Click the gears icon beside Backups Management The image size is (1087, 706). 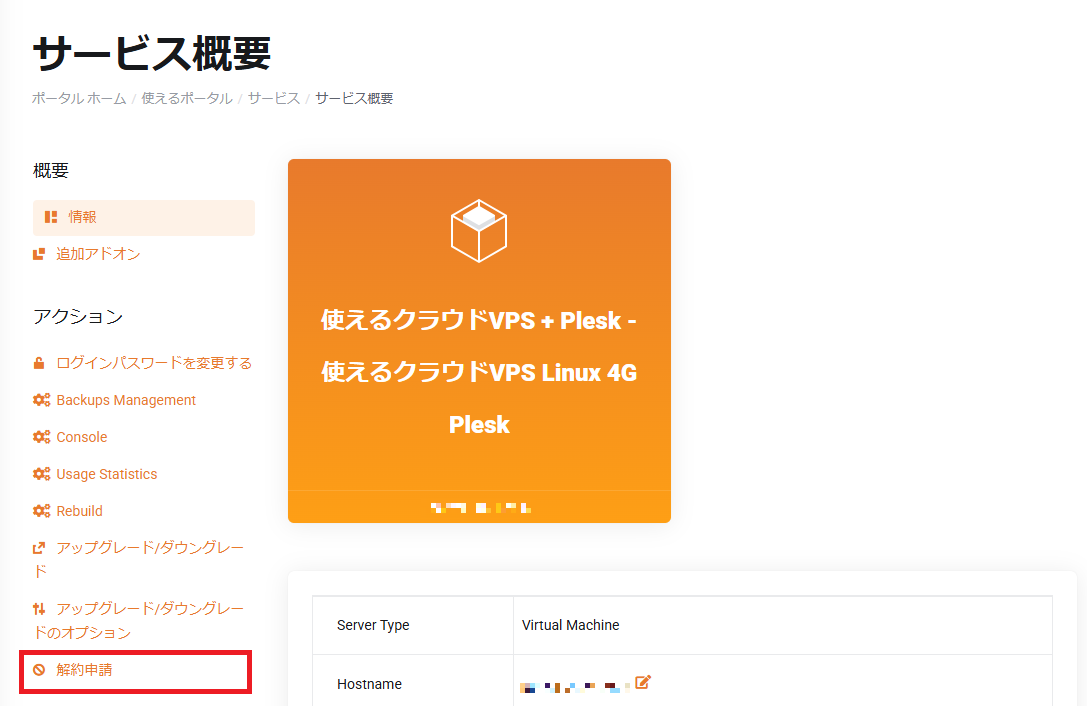point(42,400)
